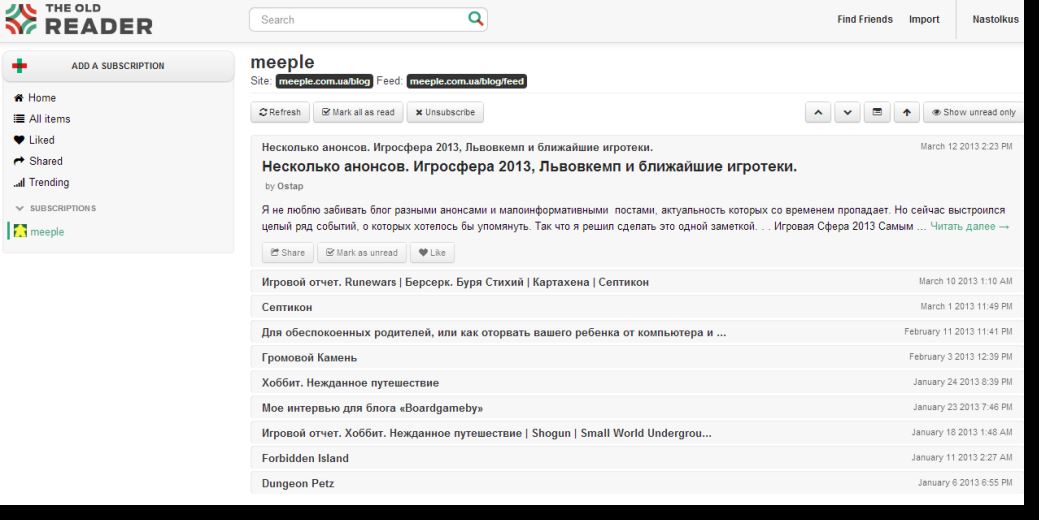
Task: Open Find Friends
Action: pos(865,19)
